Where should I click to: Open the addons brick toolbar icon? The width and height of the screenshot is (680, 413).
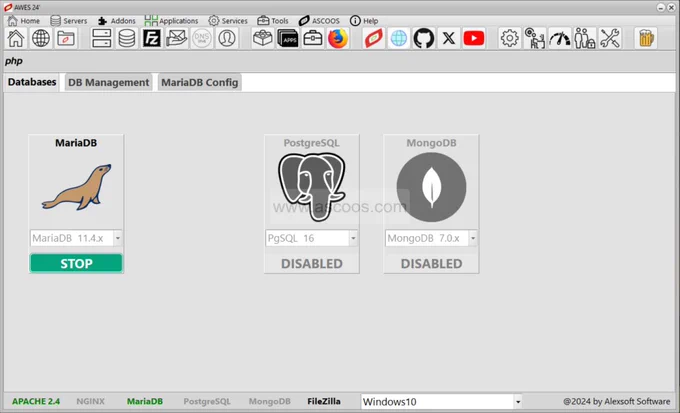(x=263, y=38)
